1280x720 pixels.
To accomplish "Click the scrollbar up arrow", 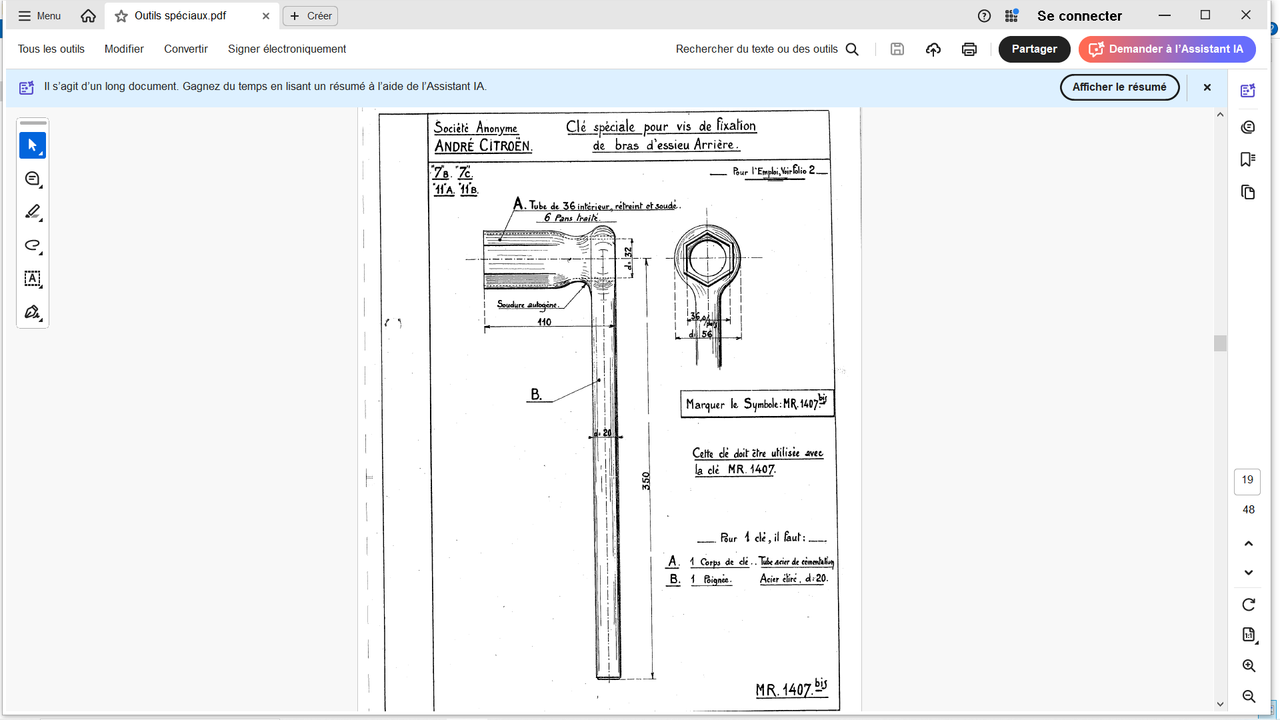I will 1220,114.
